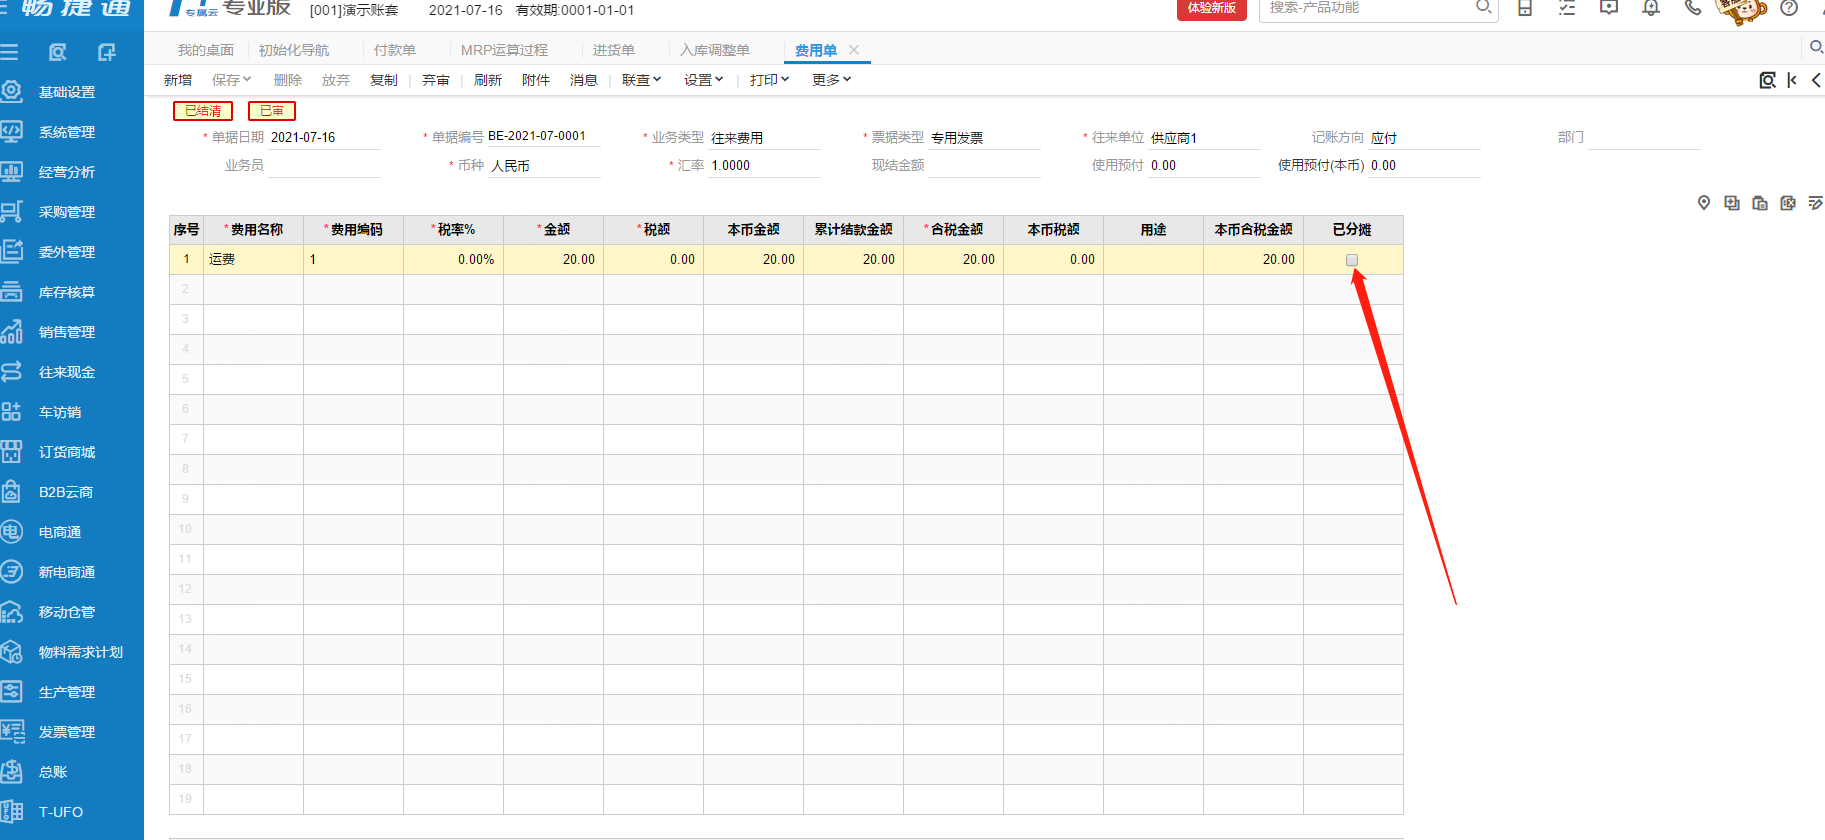Click the 费用名称 column header
1825x840 pixels.
(x=254, y=230)
